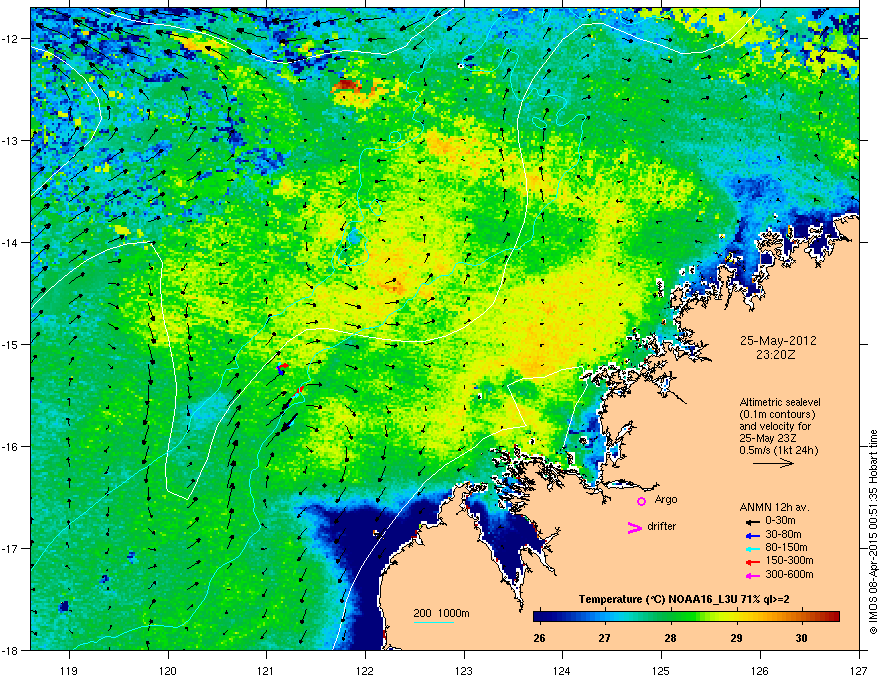Click the 0.5m/s velocity scale arrow
Viewport: 880px width, 680px height.
tap(773, 463)
